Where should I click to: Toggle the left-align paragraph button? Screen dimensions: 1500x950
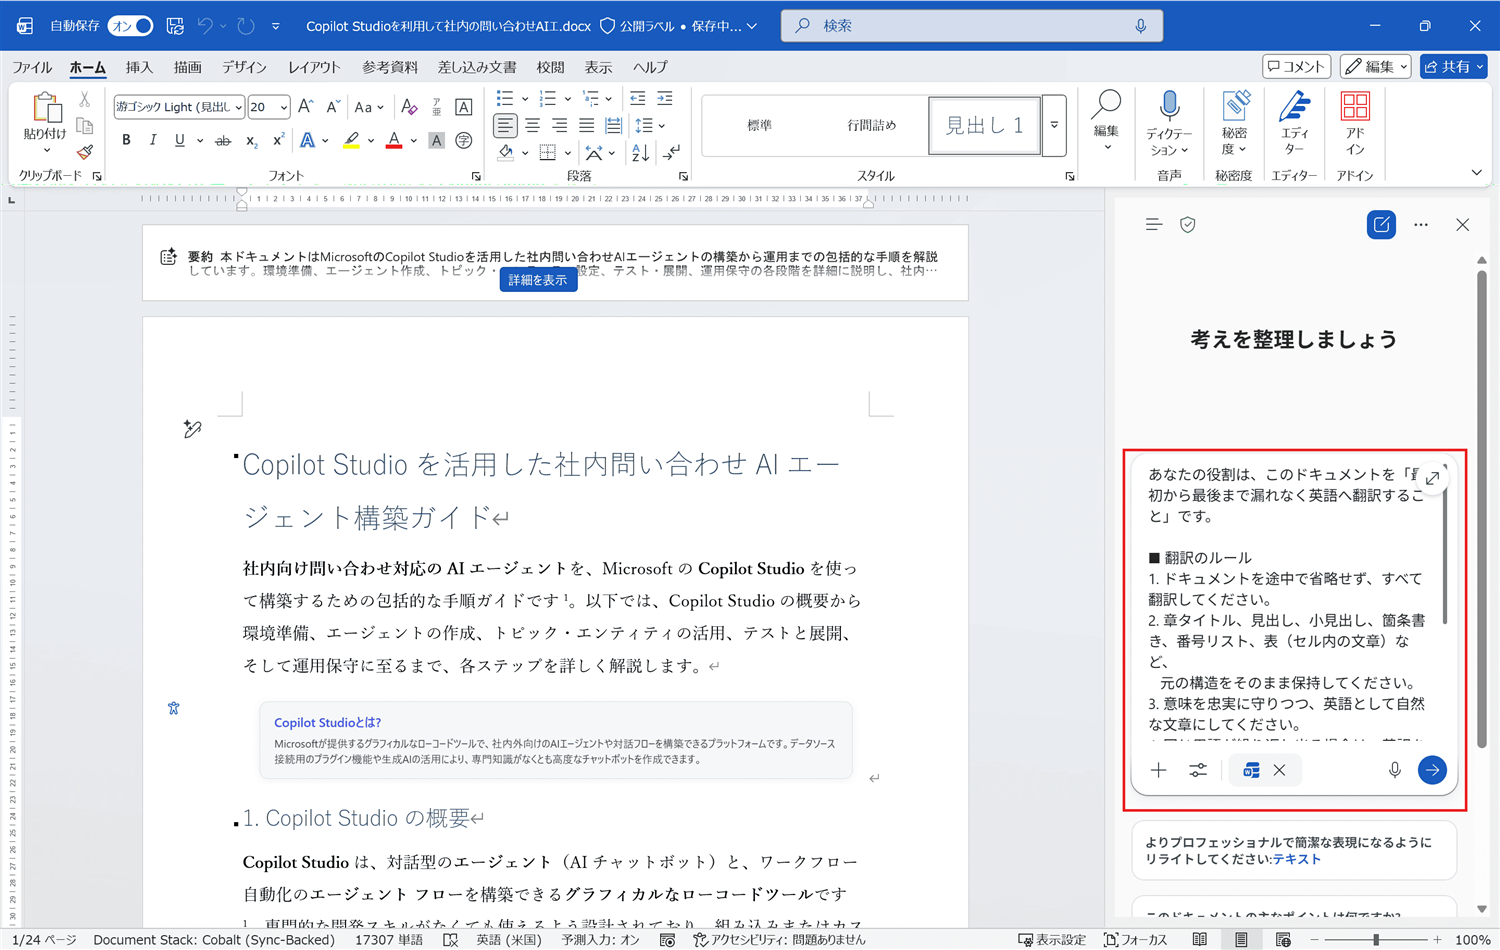coord(506,126)
